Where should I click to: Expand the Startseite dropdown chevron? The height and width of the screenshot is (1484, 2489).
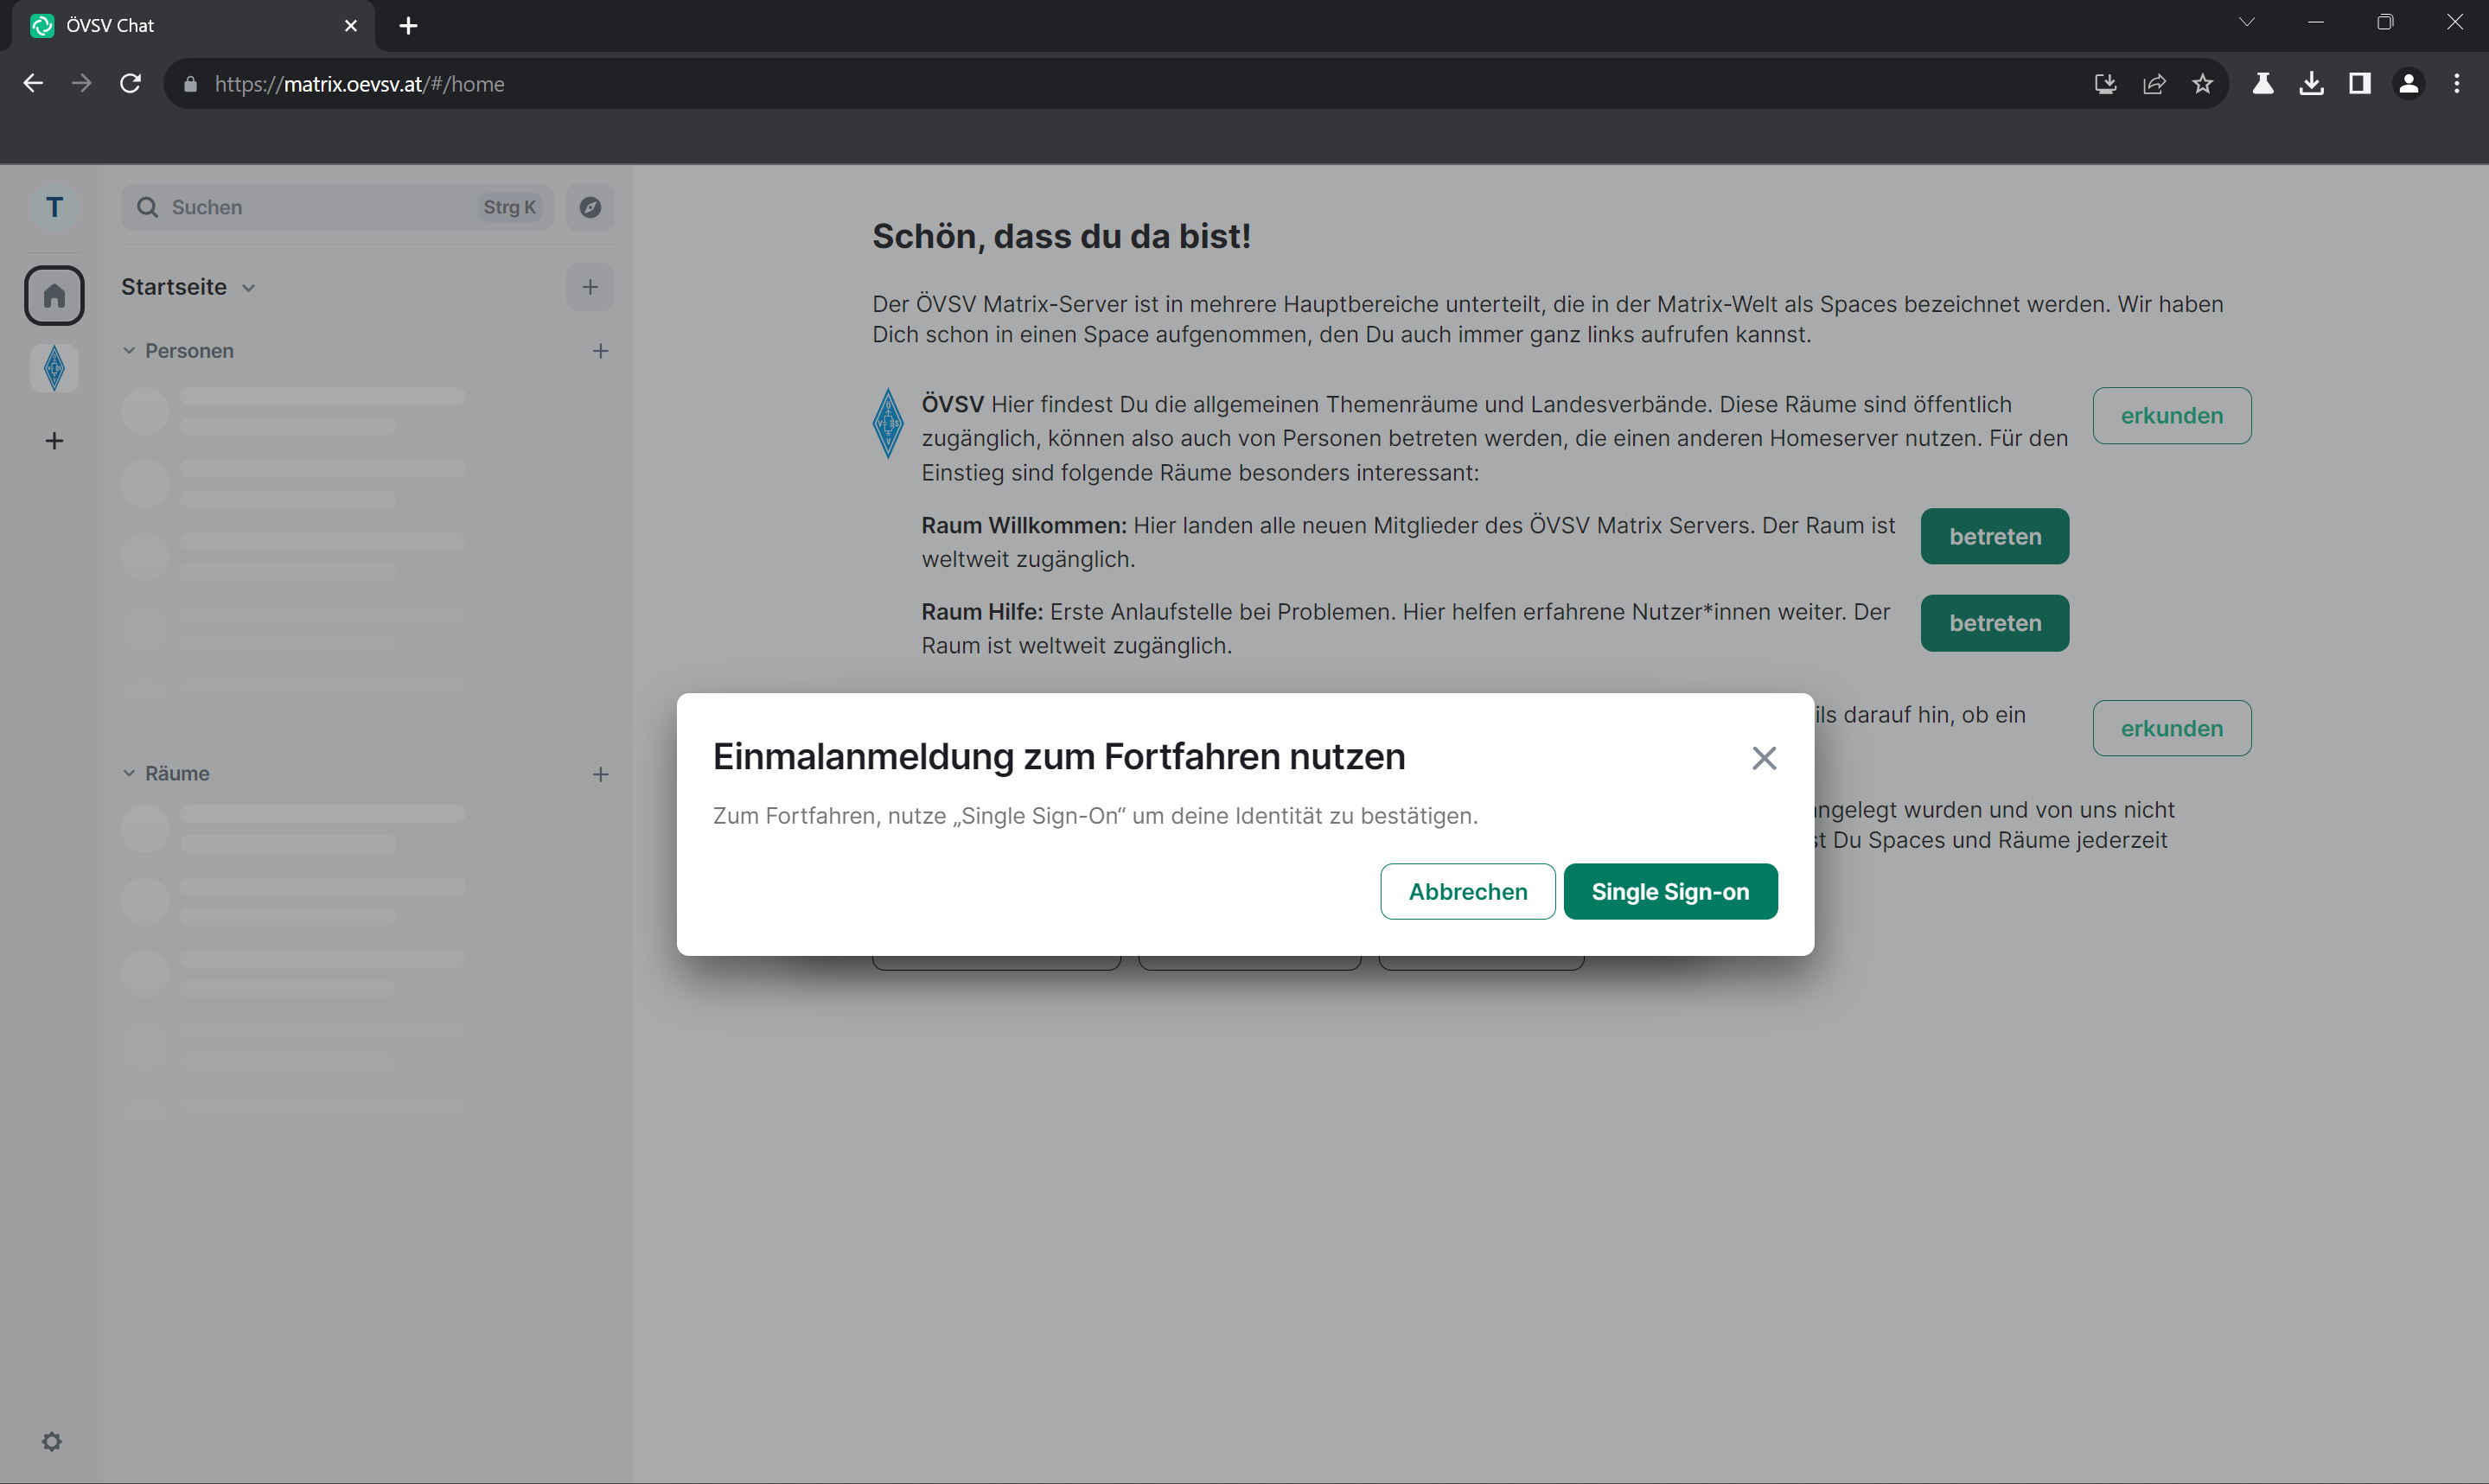(248, 288)
